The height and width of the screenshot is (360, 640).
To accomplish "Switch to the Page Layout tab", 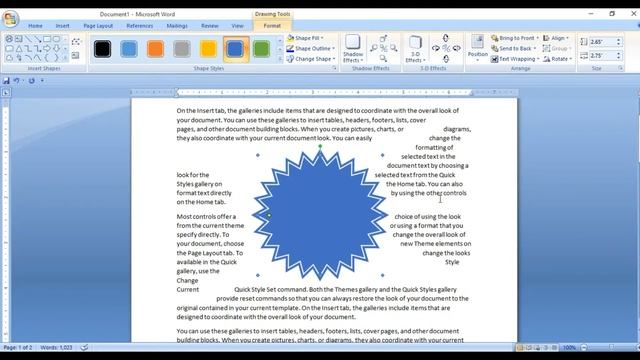I will (x=98, y=26).
